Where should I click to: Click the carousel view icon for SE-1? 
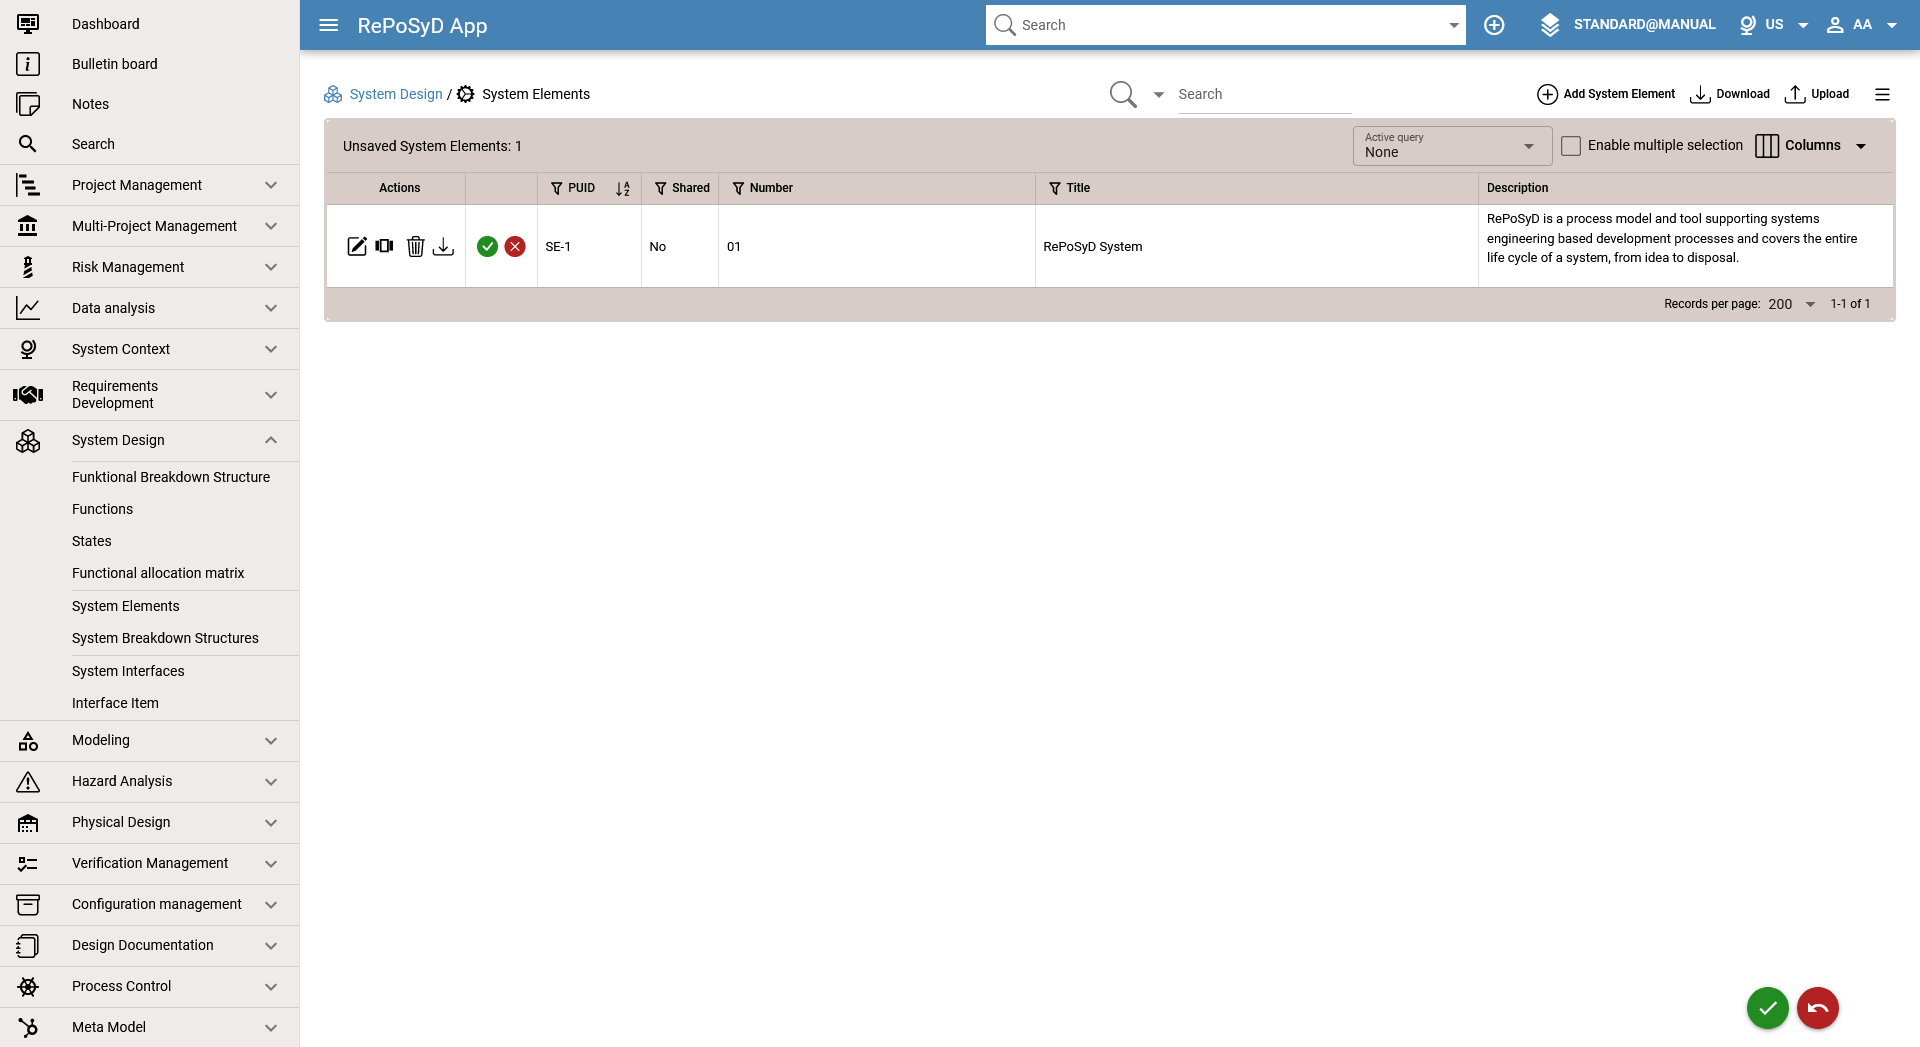tap(385, 246)
